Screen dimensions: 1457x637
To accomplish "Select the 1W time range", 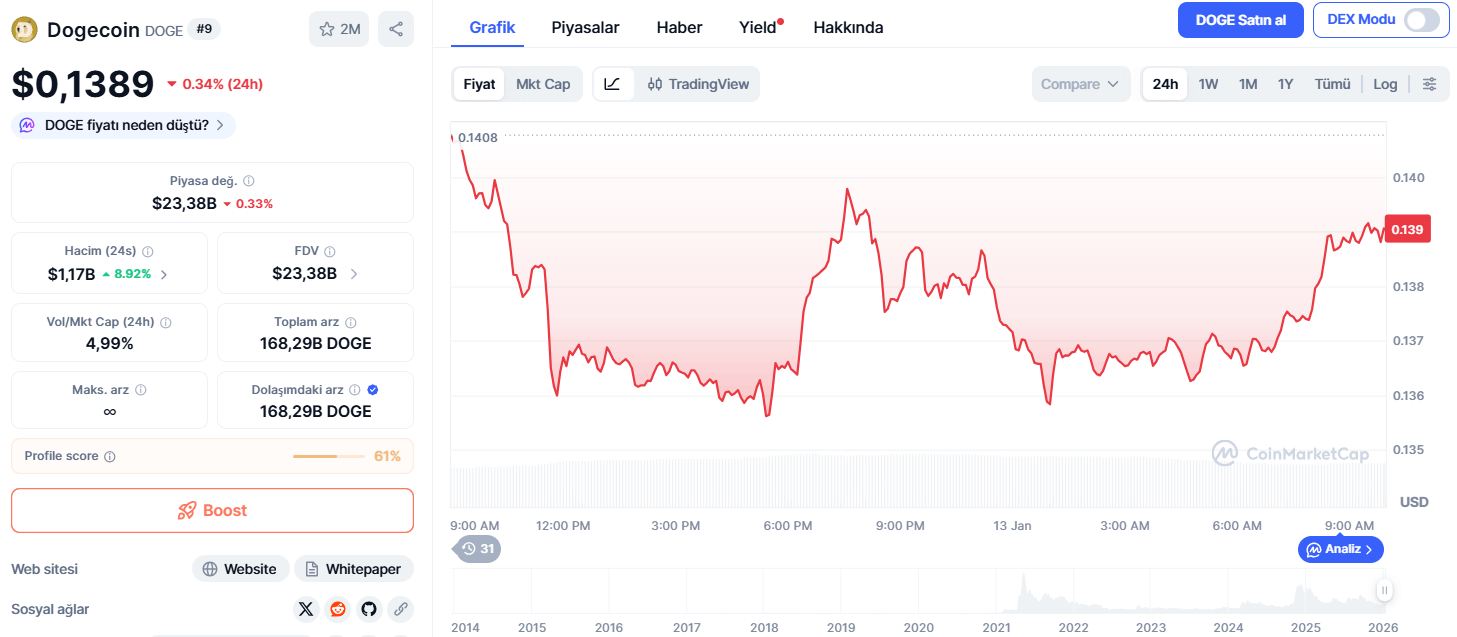I will pos(1208,84).
